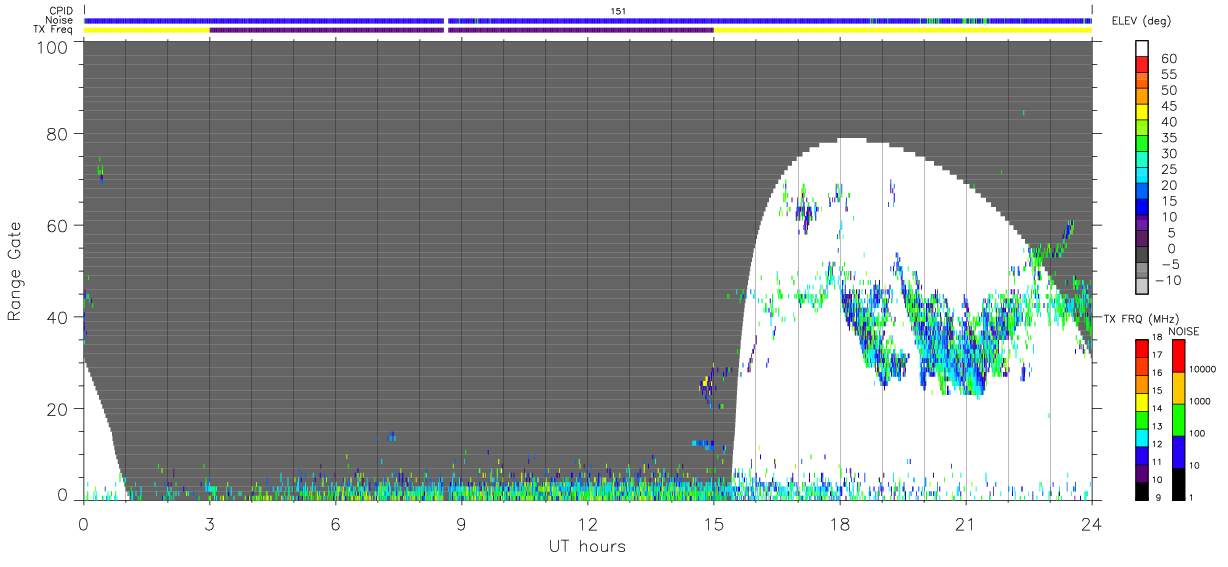Screen dimensions: 1228x567
Task: Click the green swatch in NOISE legend
Action: tap(1179, 420)
